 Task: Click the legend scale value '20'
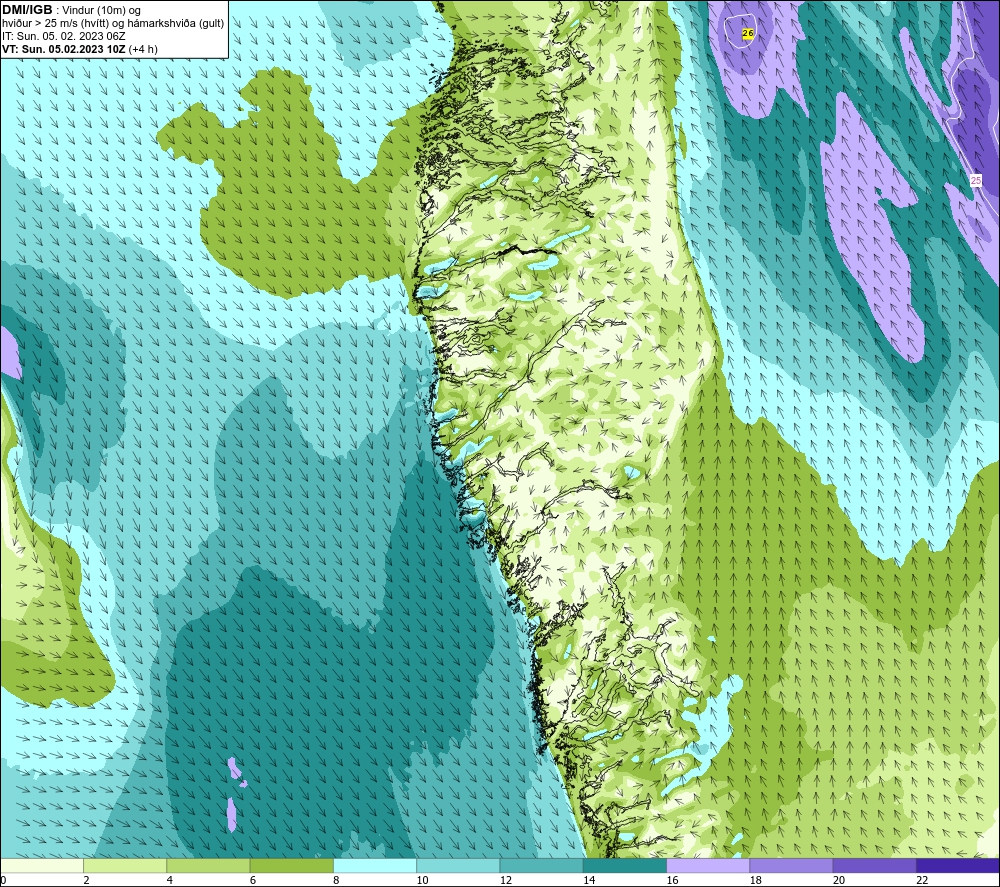coord(839,880)
